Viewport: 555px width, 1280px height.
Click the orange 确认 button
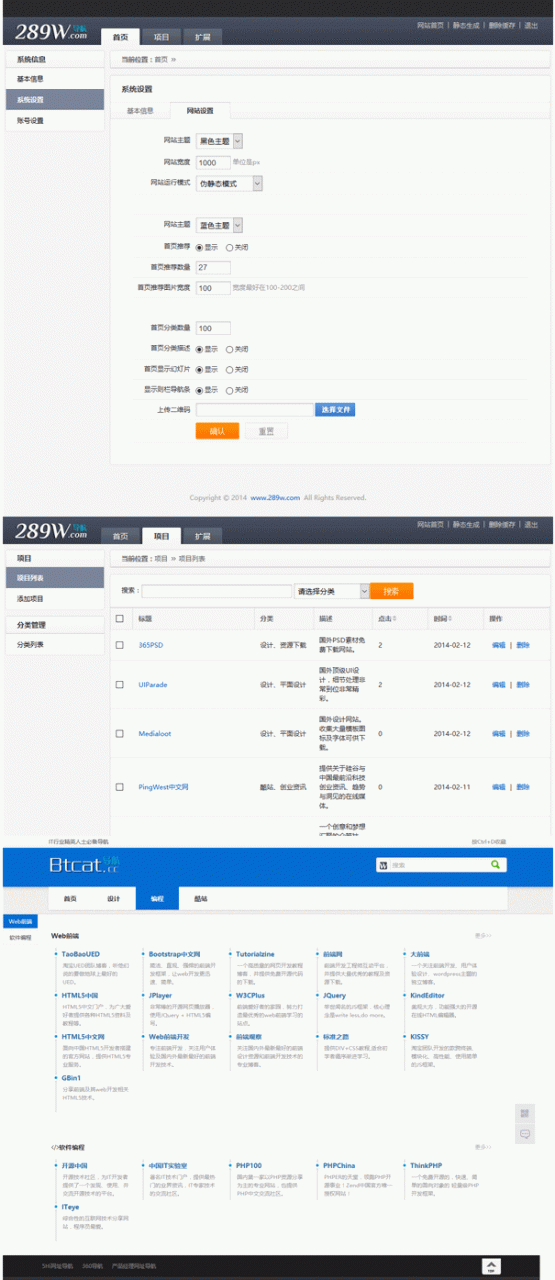click(x=217, y=431)
